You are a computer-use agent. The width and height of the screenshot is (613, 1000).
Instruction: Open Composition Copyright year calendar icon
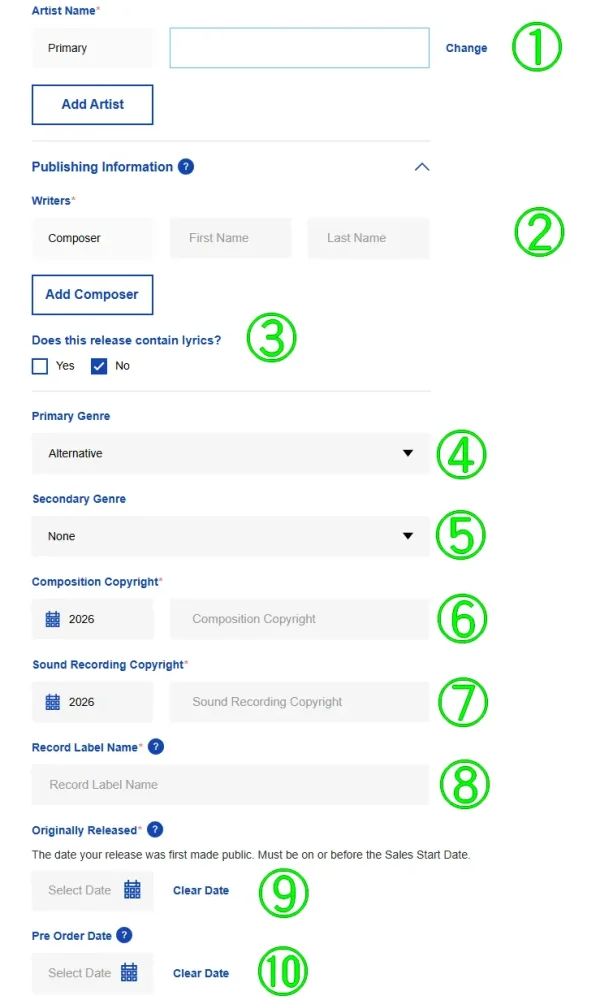coord(53,620)
